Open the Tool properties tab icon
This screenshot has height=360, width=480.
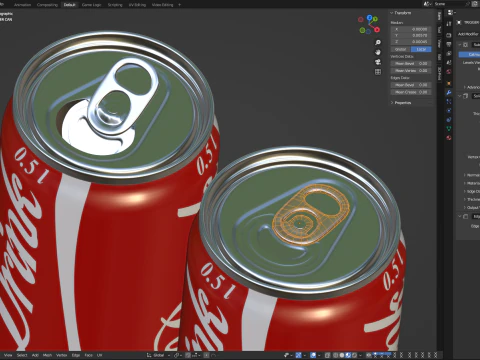[449, 24]
